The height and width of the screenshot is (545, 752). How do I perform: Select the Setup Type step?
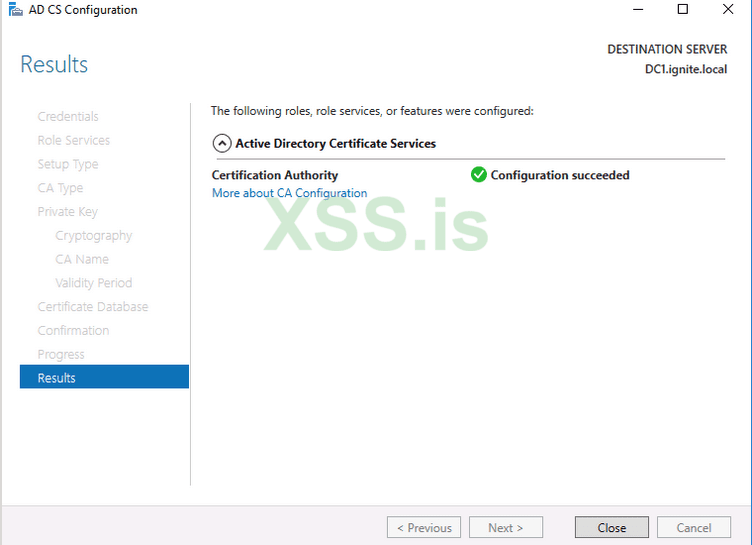[x=68, y=164]
